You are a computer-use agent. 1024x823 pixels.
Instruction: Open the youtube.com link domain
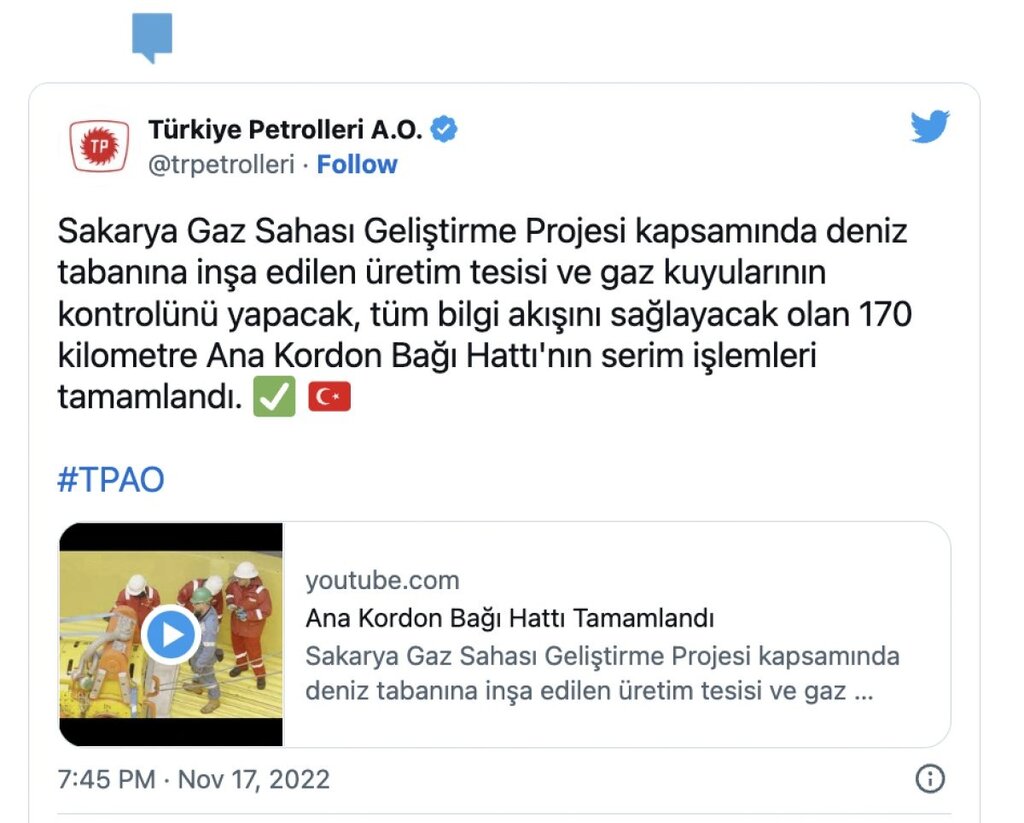click(x=383, y=580)
